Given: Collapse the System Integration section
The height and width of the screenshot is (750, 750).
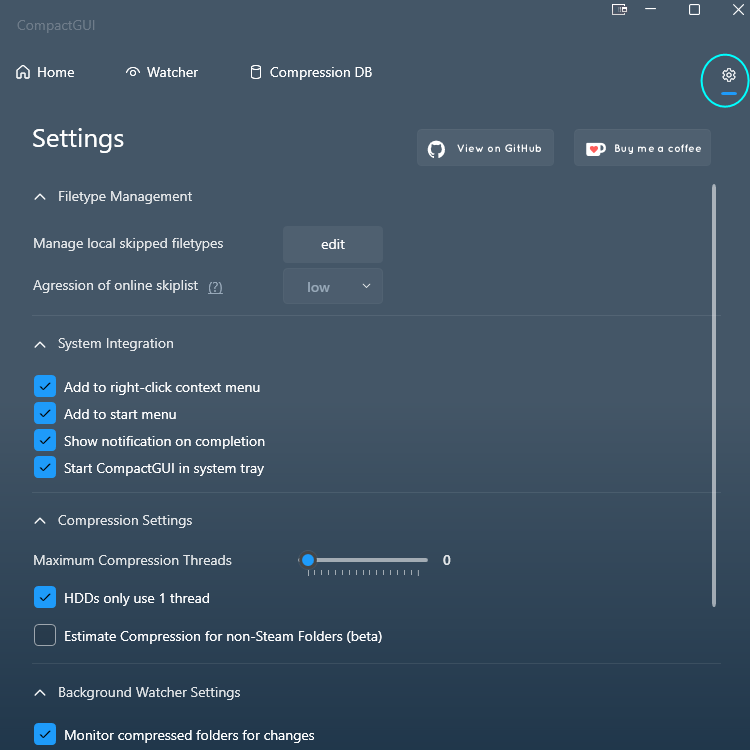Looking at the screenshot, I should click(x=40, y=344).
